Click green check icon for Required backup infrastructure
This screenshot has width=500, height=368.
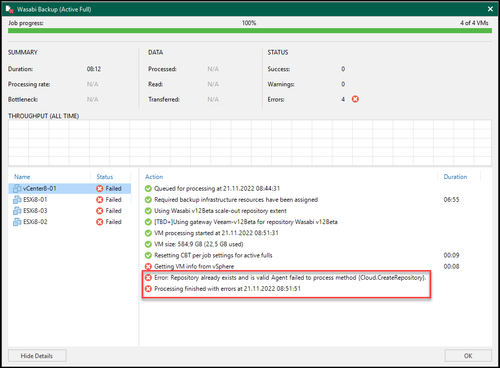click(x=148, y=200)
